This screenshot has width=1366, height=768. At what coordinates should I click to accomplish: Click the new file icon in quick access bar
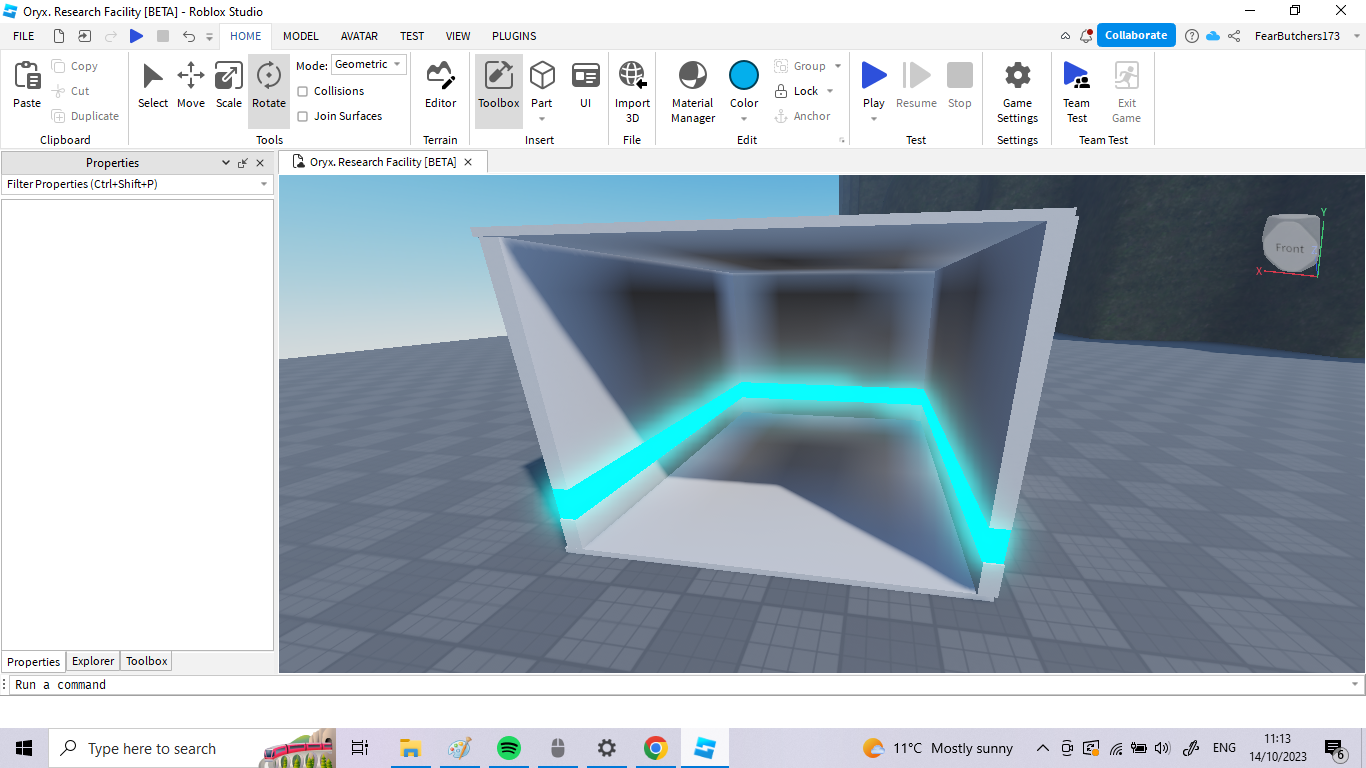59,36
